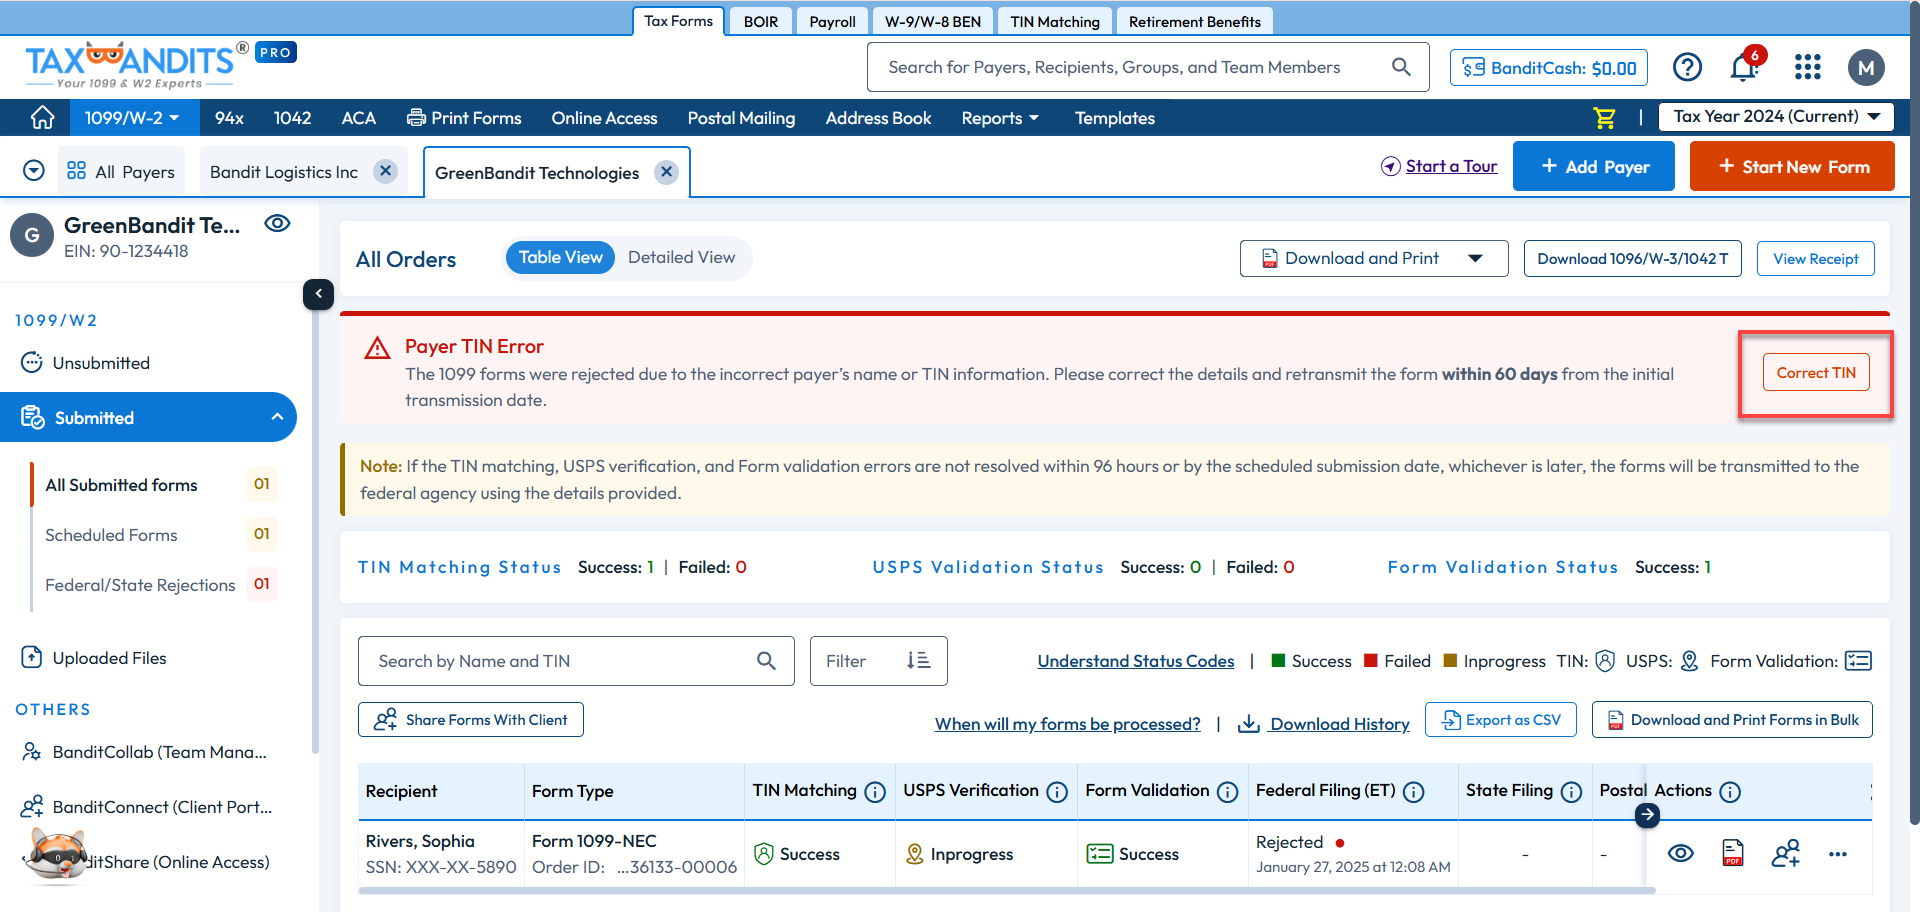Screen dimensions: 1920x912
Task: Open more actions ellipsis for Rivers row
Action: 1838,854
